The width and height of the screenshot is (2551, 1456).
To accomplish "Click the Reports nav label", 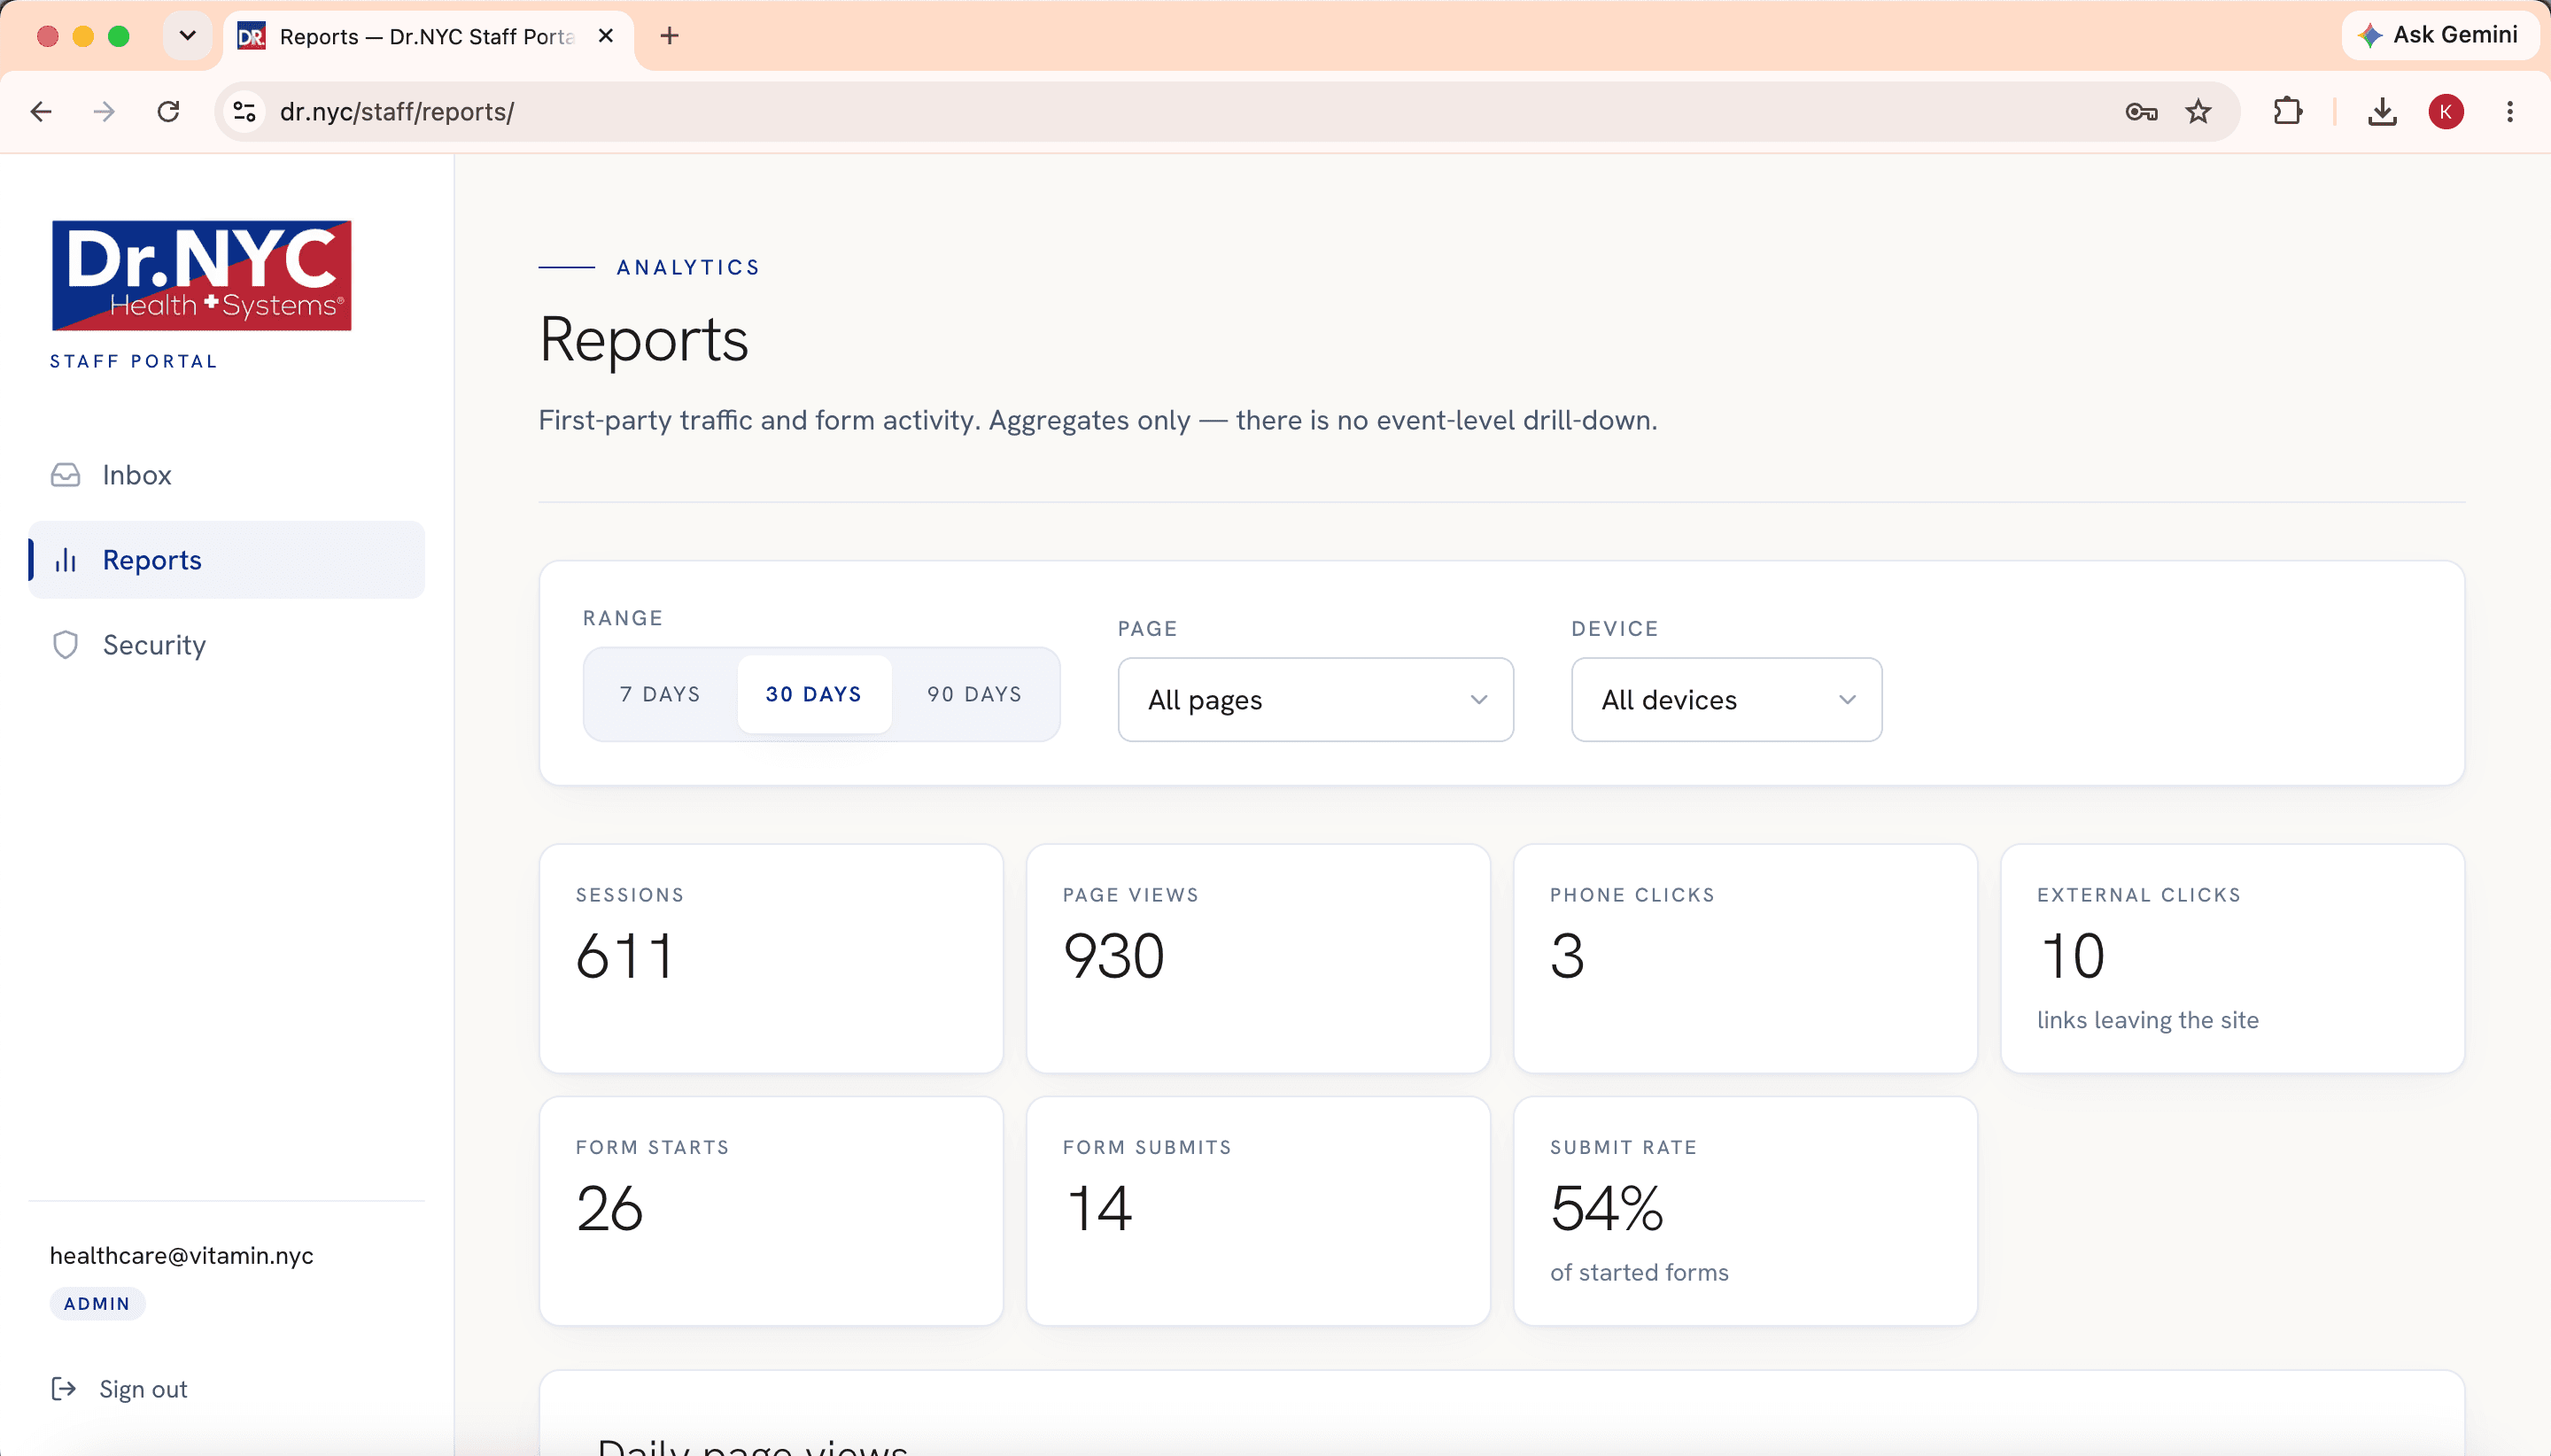I will [x=152, y=560].
